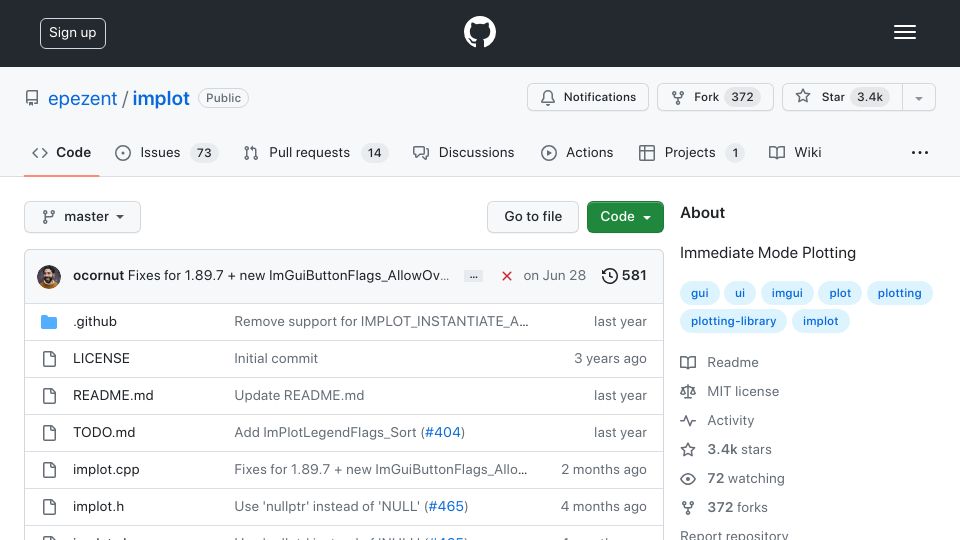
Task: Open the Projects tab
Action: coord(691,152)
